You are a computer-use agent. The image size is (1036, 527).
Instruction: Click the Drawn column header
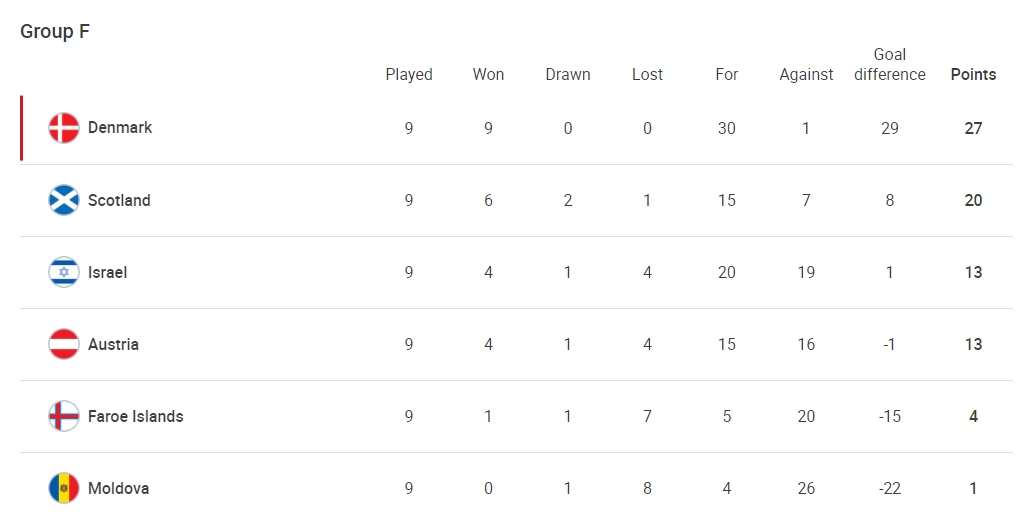(x=568, y=75)
